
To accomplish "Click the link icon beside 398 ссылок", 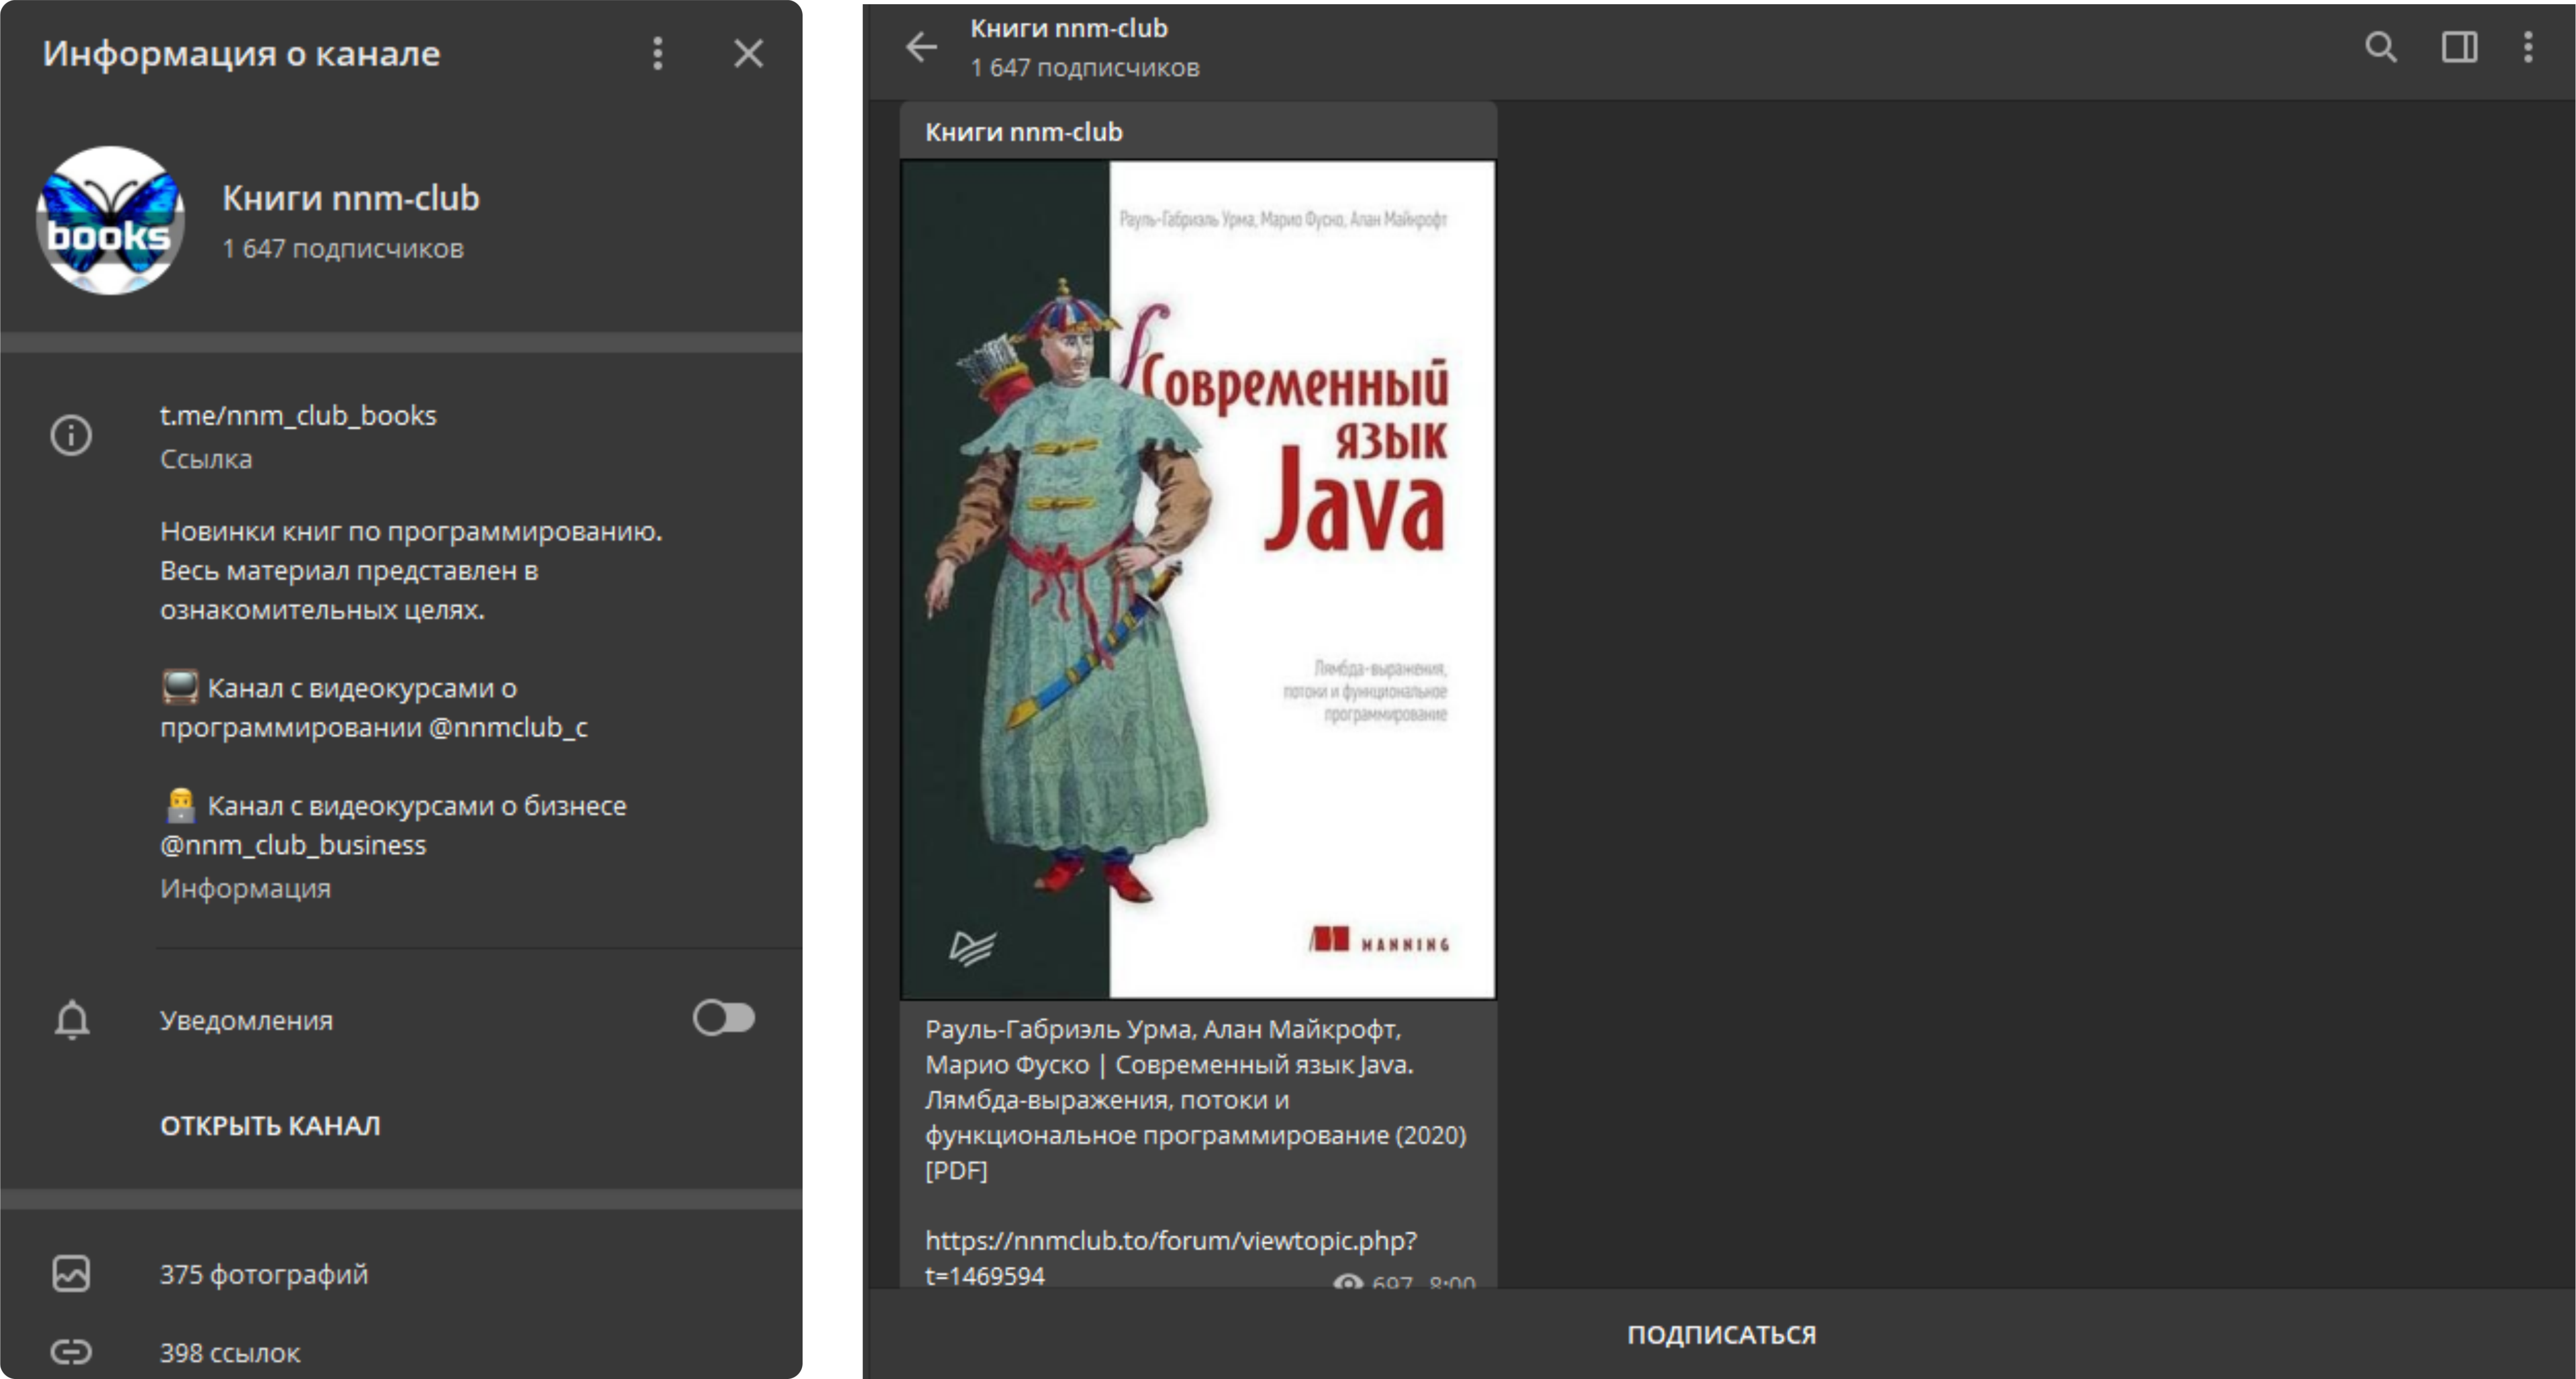I will [71, 1352].
